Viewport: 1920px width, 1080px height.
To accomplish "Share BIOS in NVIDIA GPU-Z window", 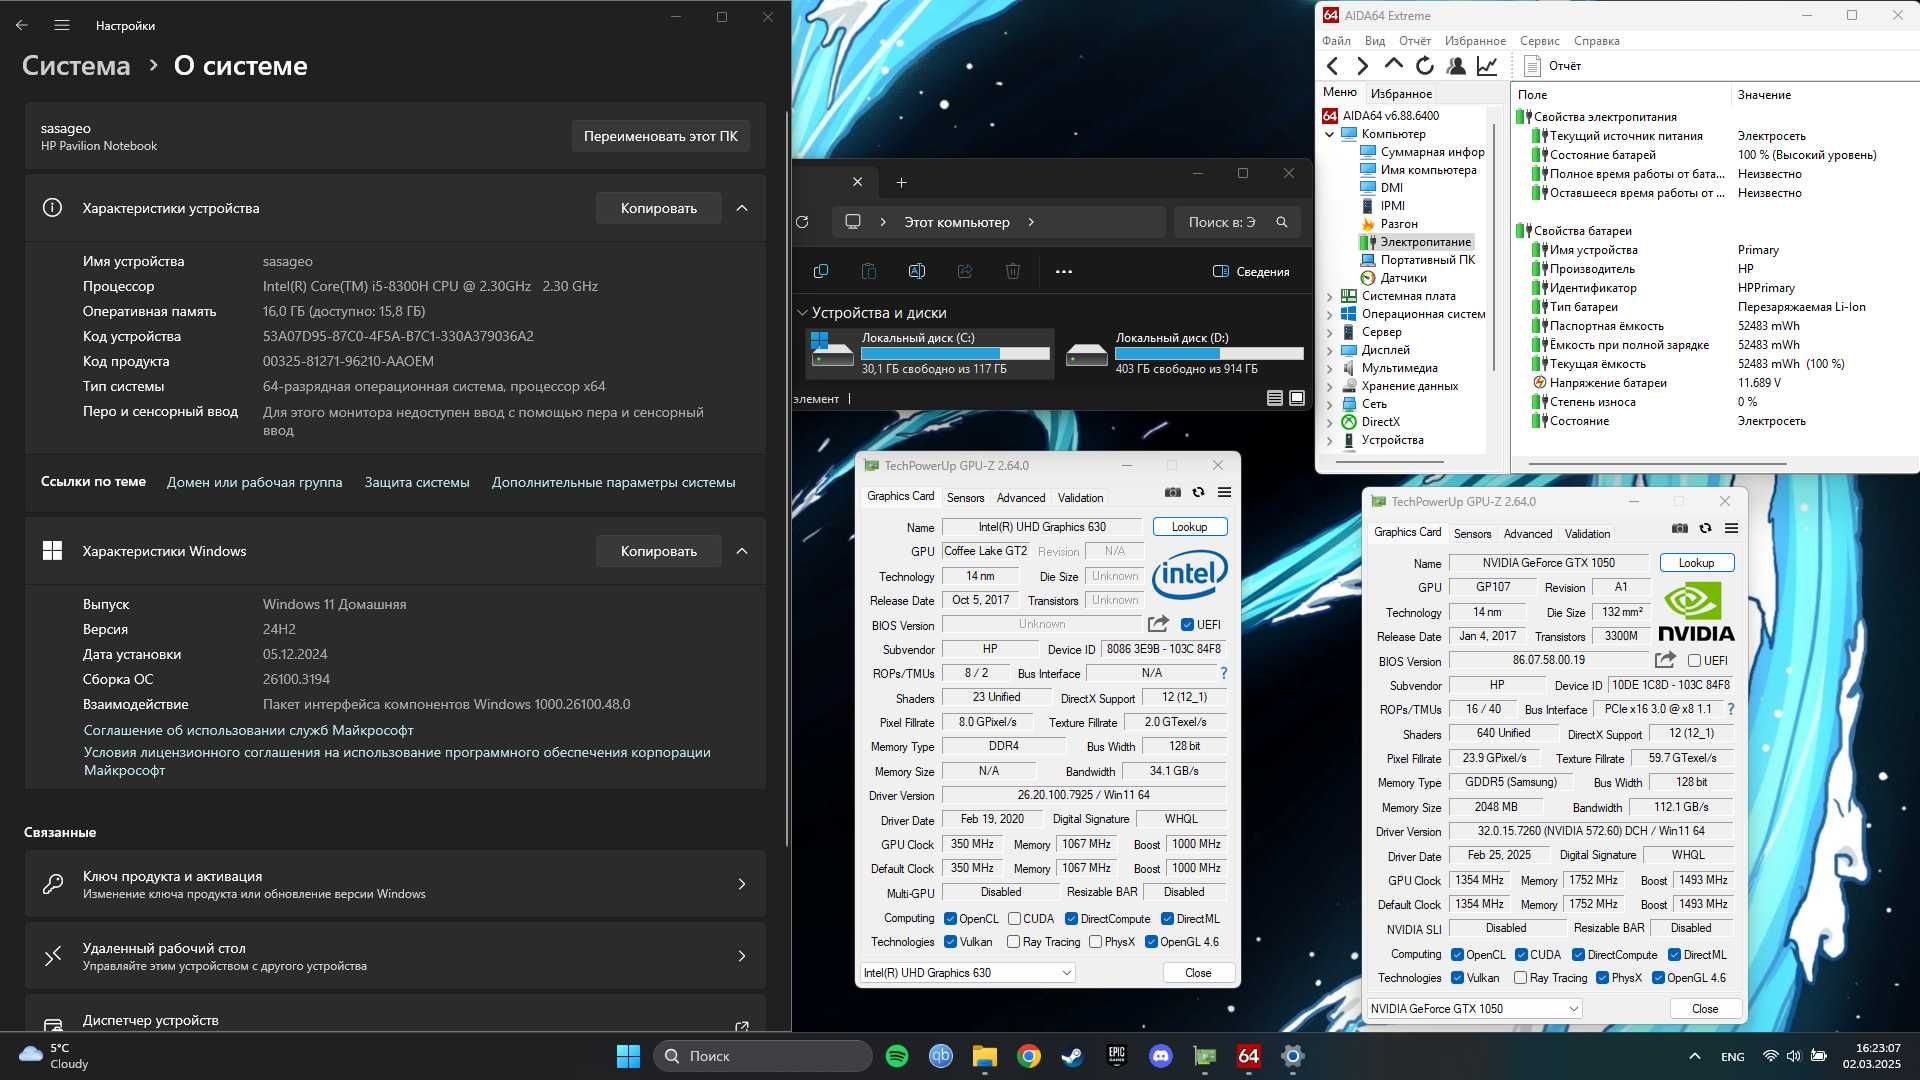I will coord(1665,660).
